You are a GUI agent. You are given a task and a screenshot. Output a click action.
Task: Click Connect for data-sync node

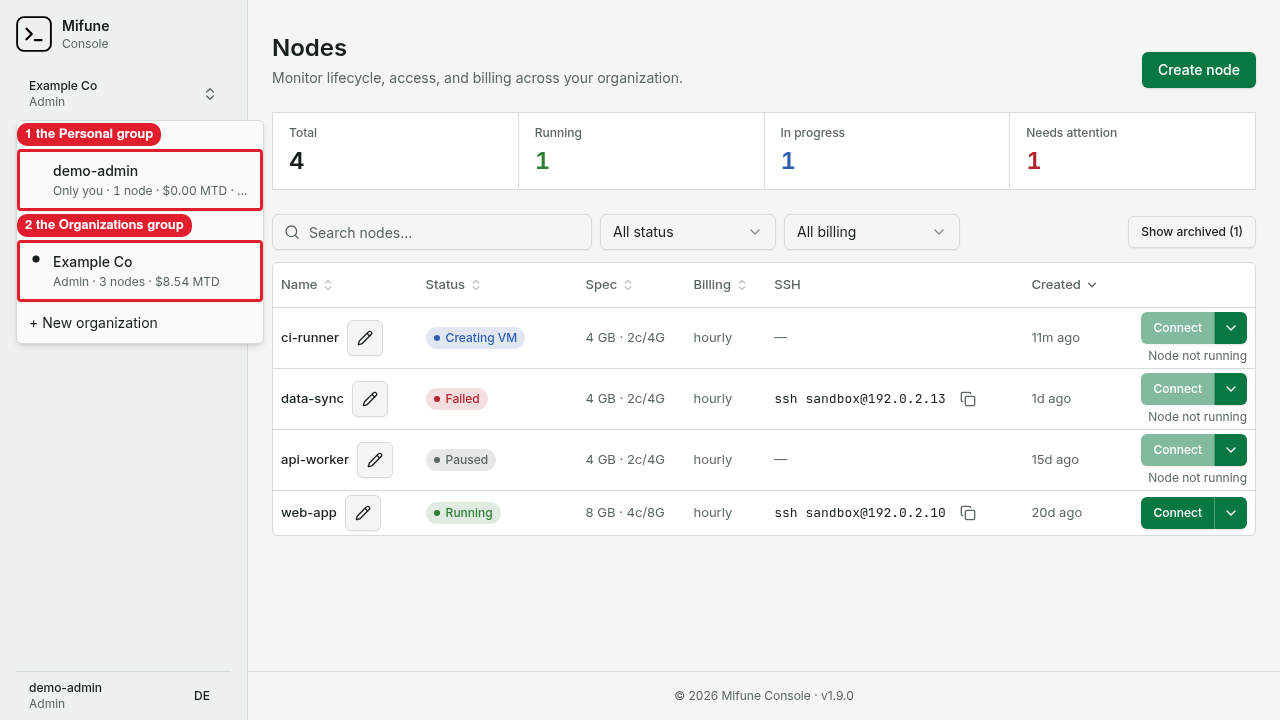1177,389
